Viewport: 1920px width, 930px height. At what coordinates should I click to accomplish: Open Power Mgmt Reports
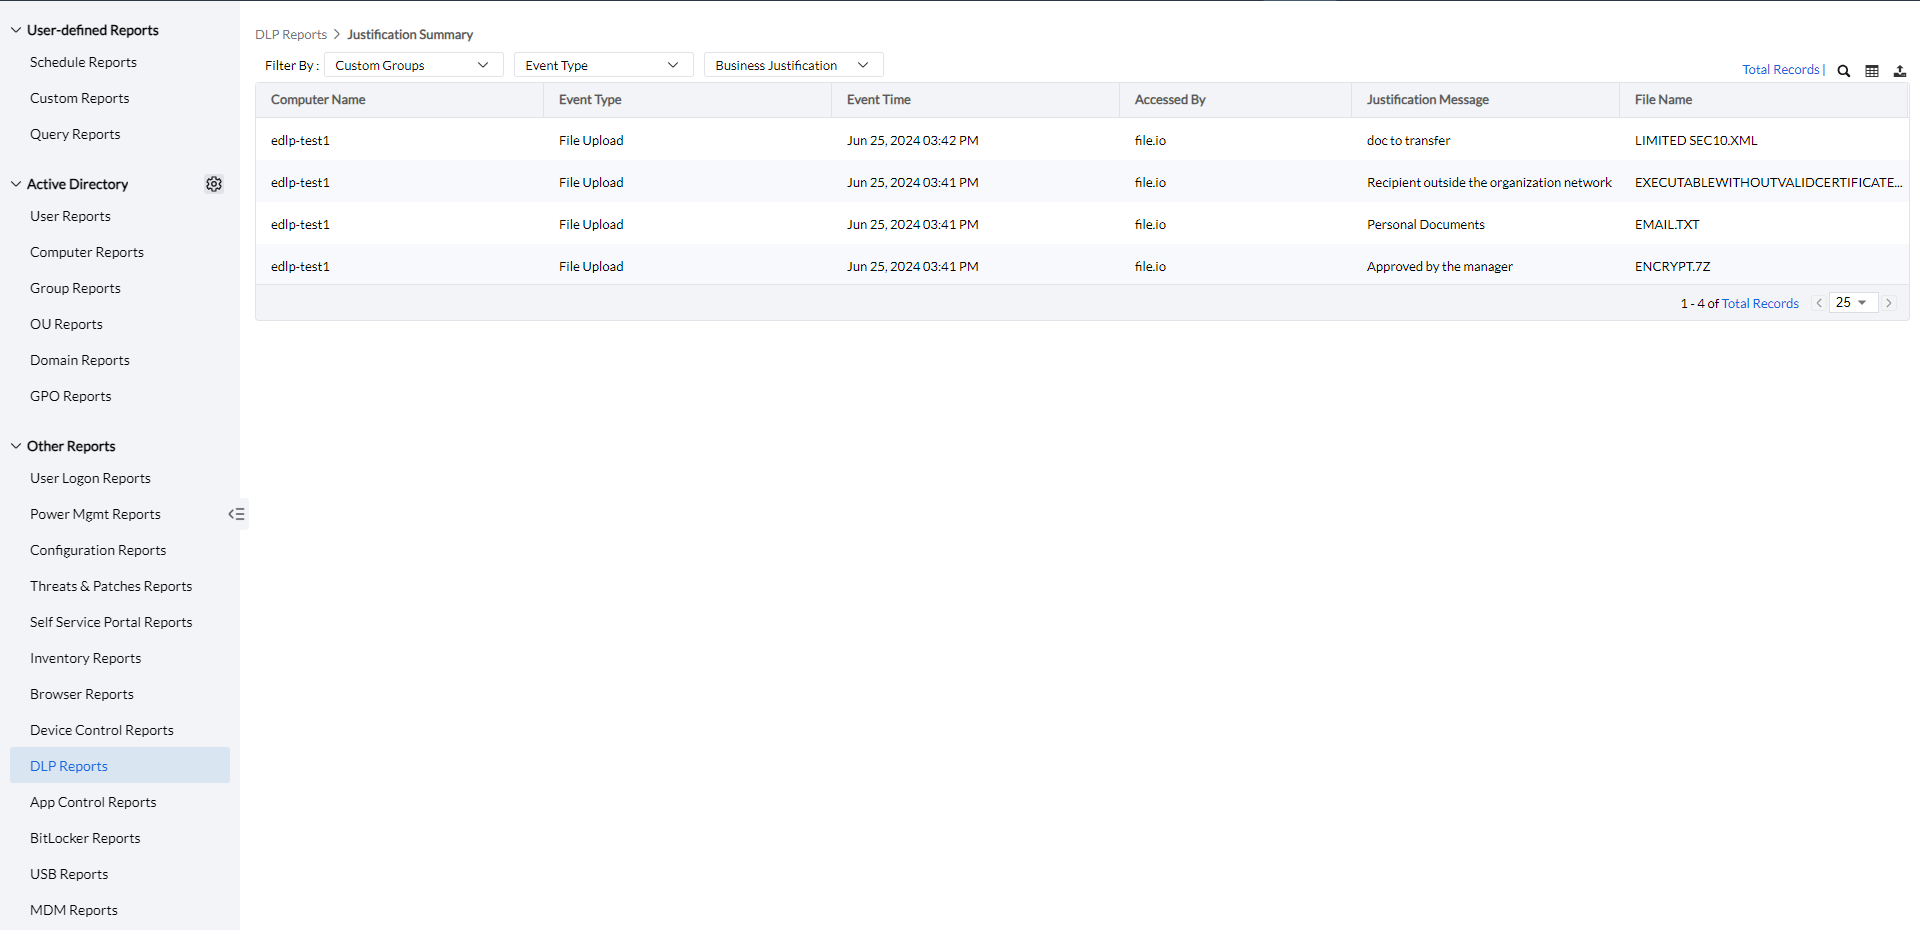(x=95, y=514)
